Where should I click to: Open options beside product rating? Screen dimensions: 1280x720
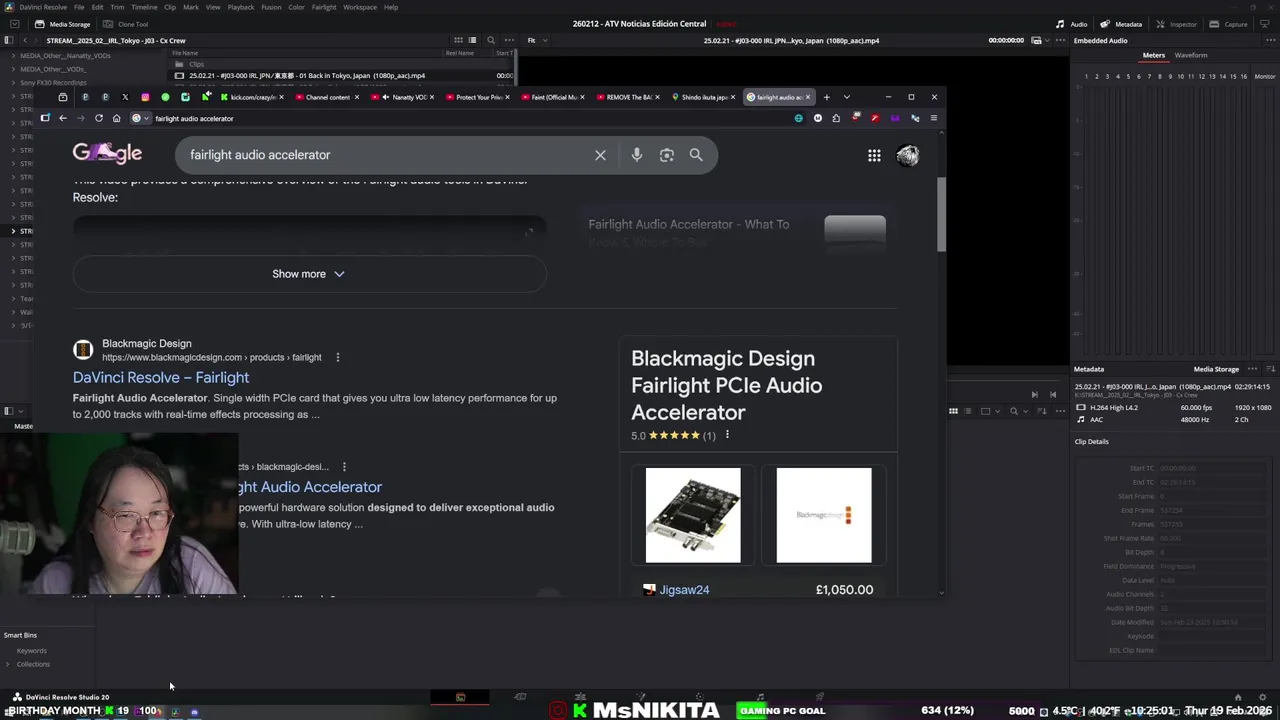point(727,435)
